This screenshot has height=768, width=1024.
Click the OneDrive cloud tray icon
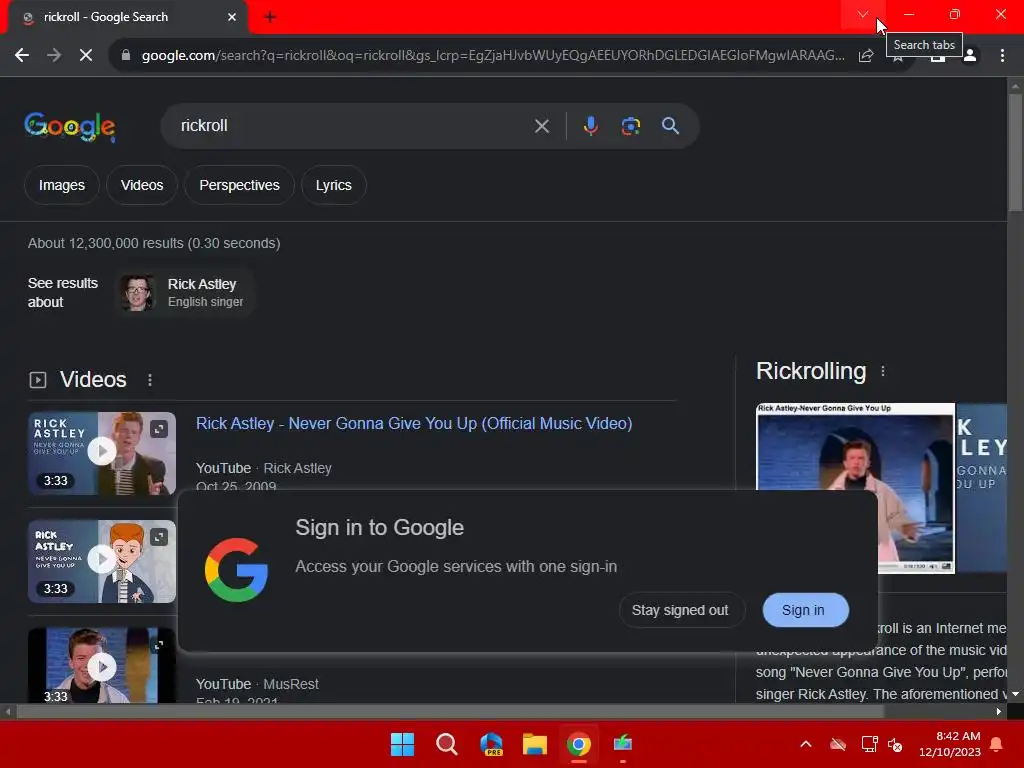tap(839, 744)
